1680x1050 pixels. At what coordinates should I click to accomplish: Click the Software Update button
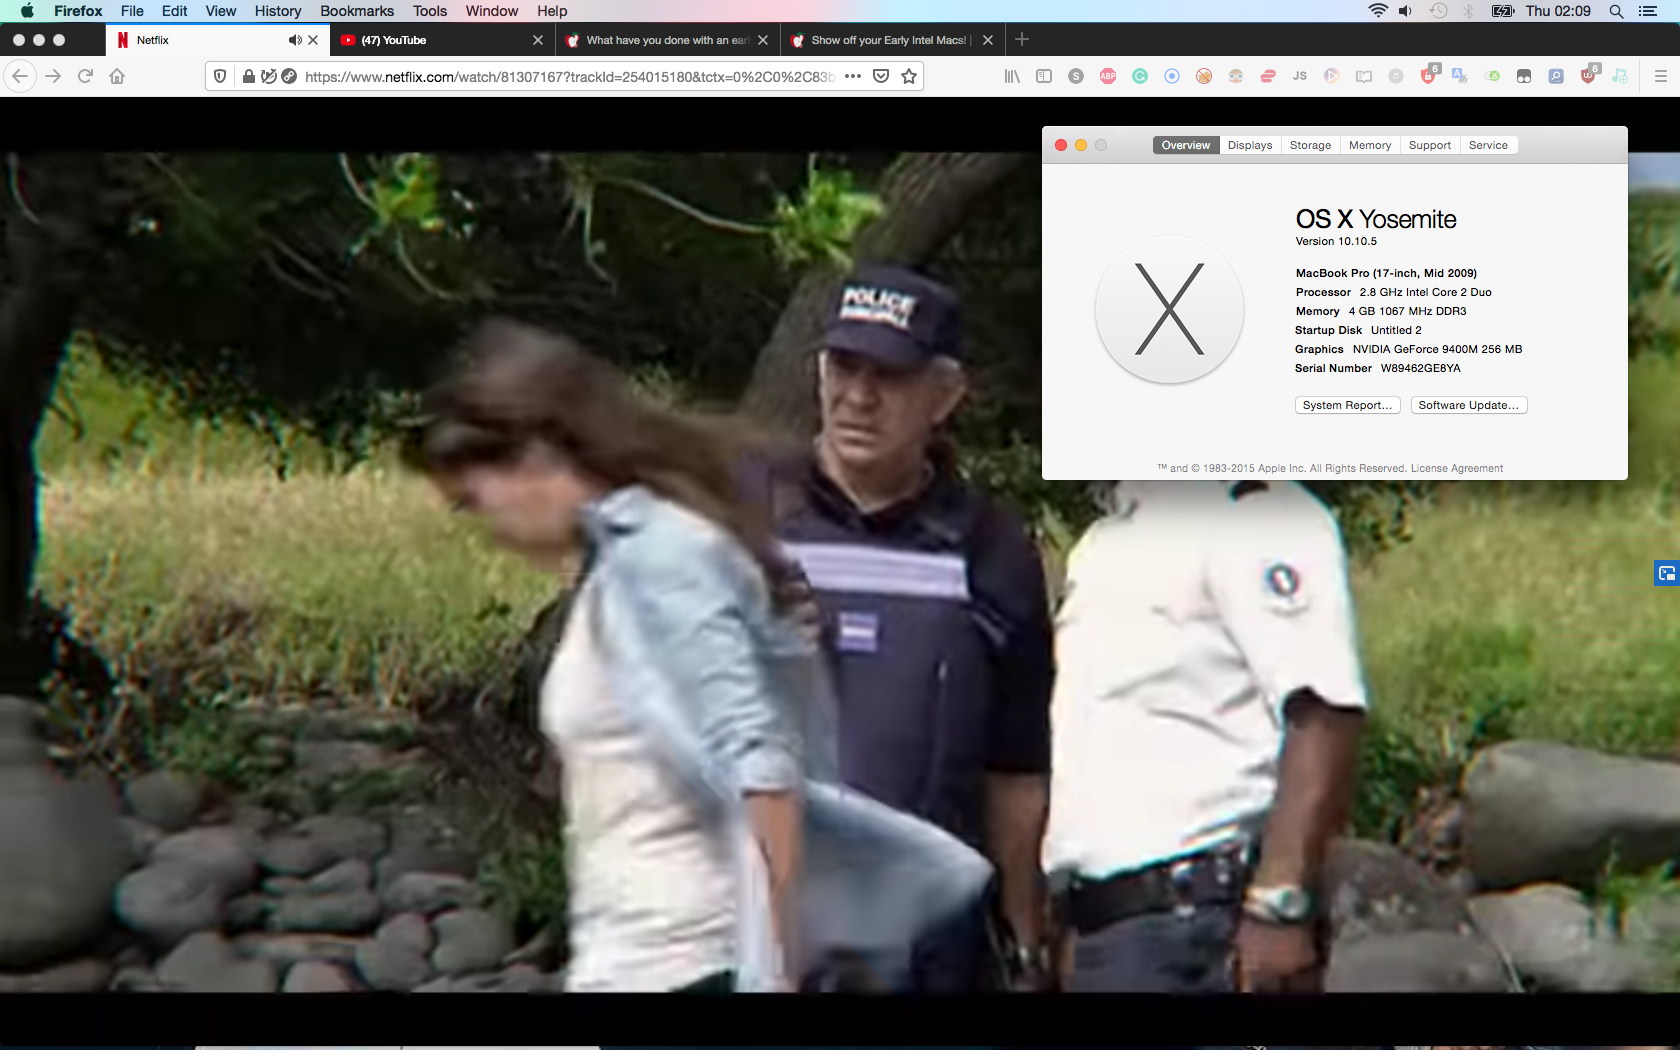tap(1468, 405)
